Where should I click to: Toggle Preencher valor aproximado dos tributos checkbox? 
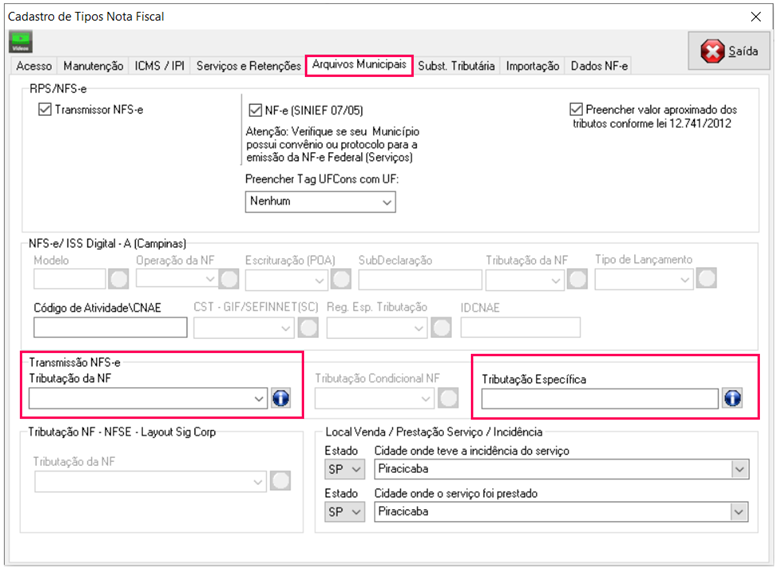click(x=575, y=109)
